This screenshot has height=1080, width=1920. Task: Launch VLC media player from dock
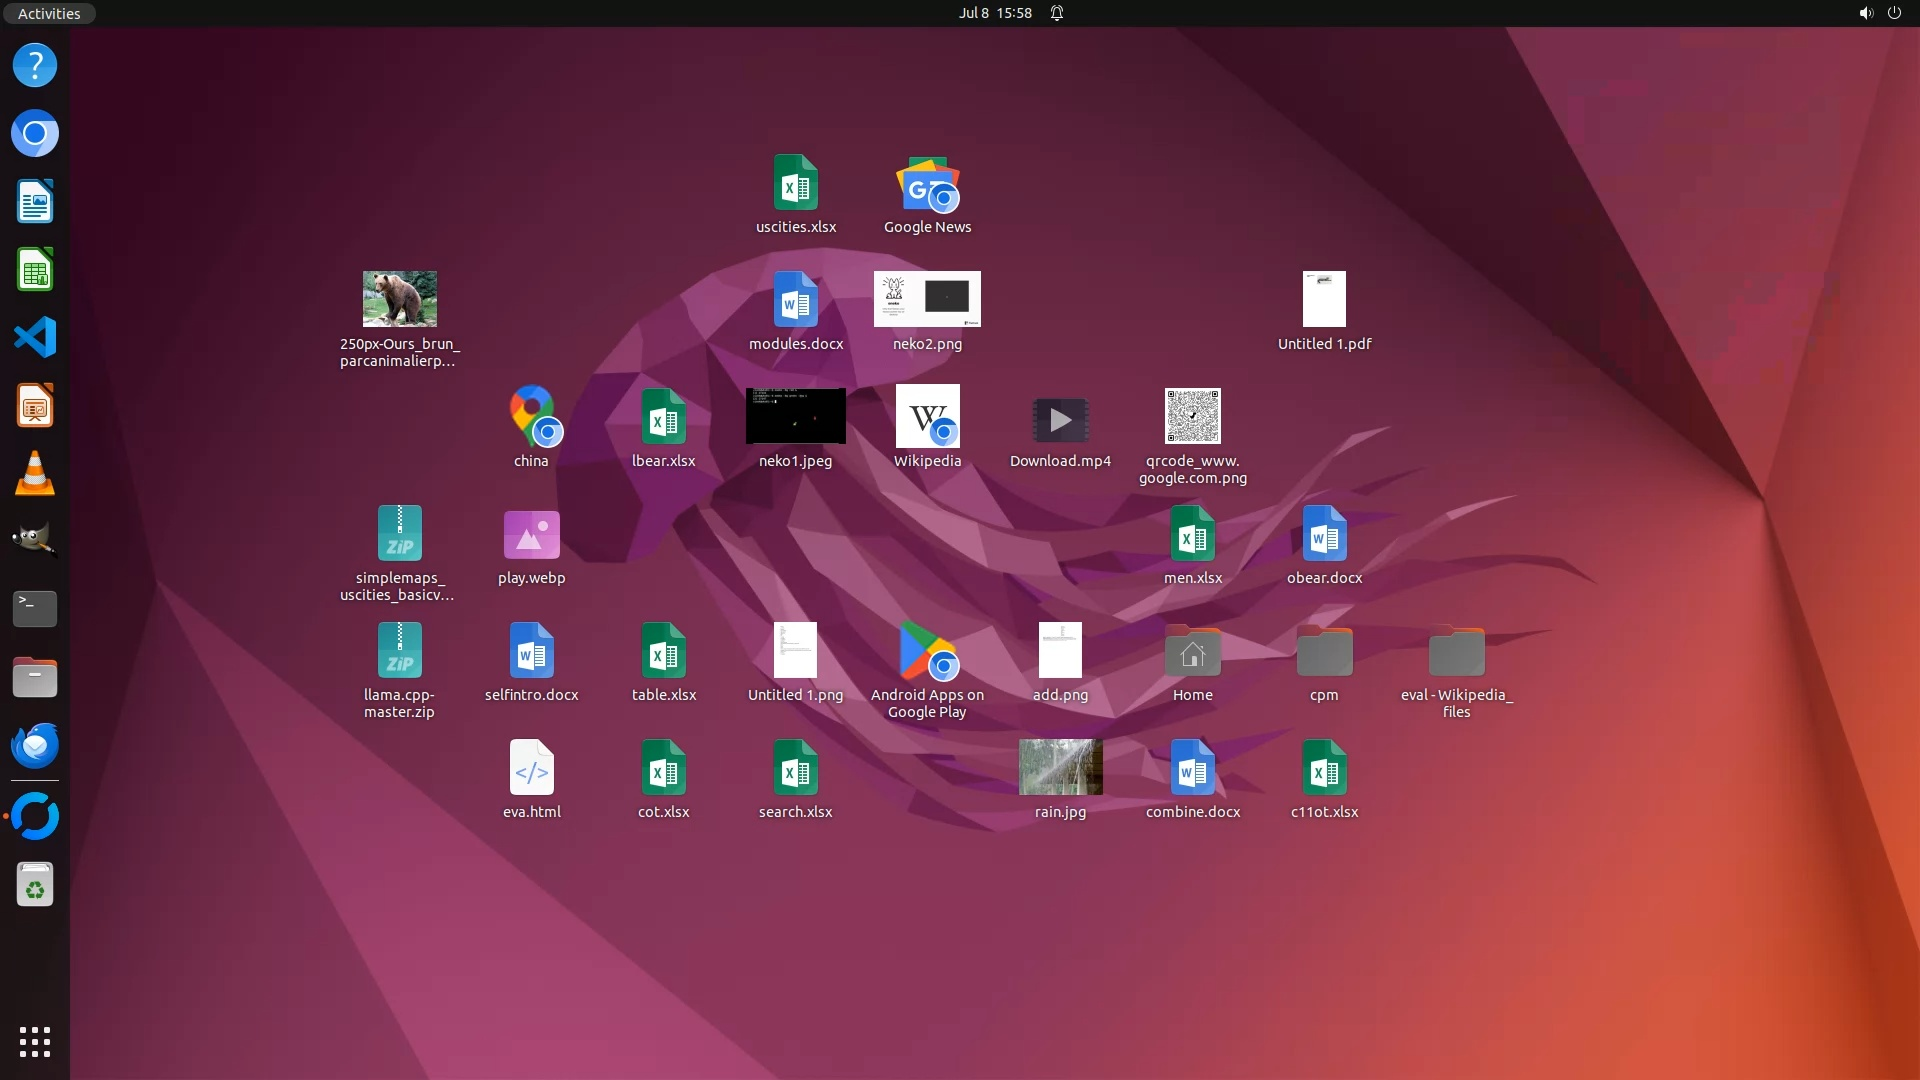(35, 474)
